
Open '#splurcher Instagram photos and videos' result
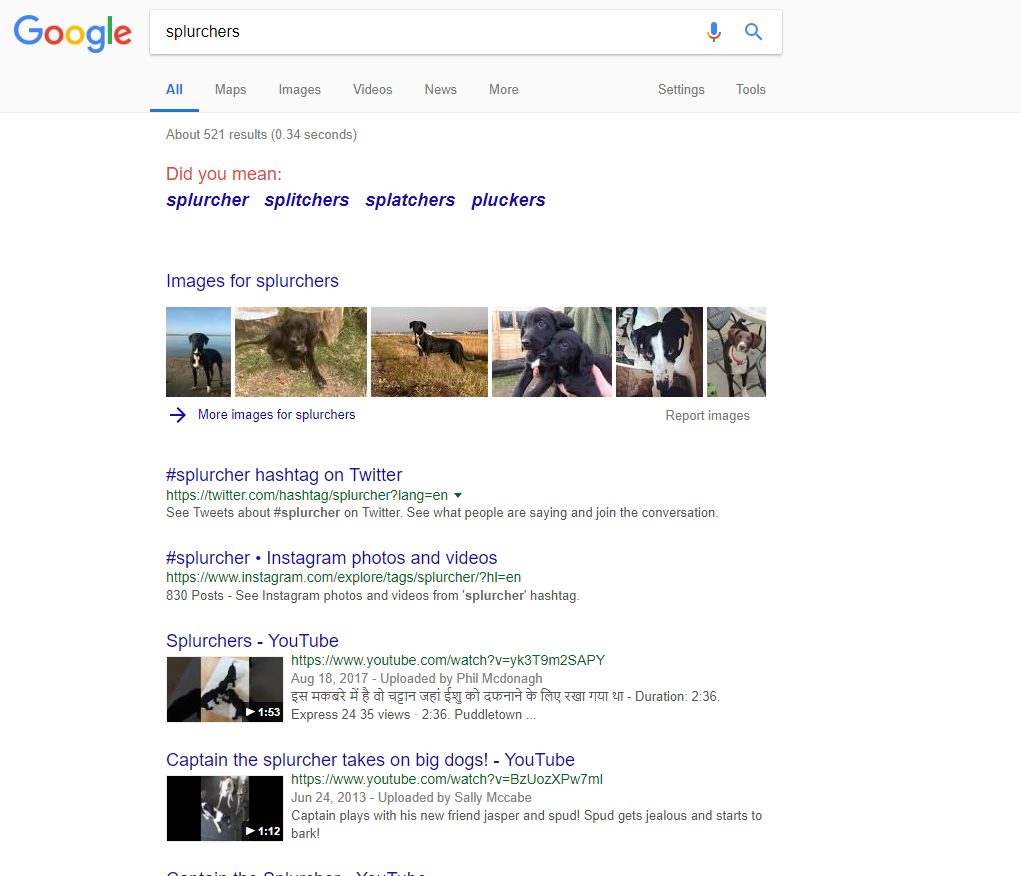tap(331, 558)
